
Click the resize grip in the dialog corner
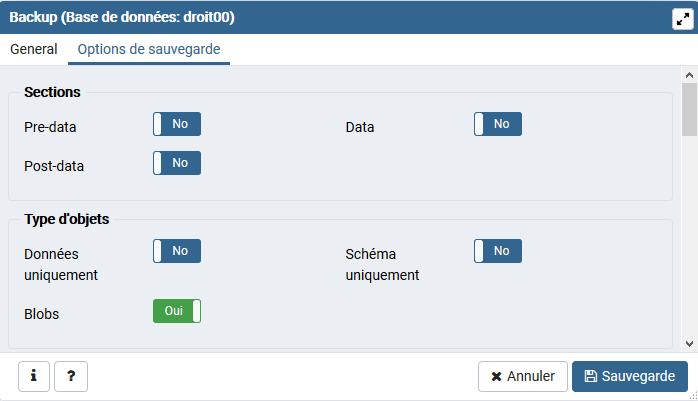693,396
